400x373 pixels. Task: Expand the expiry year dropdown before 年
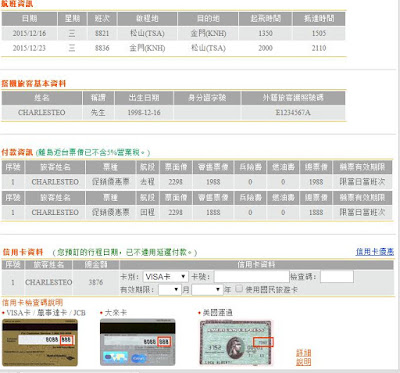(x=207, y=290)
